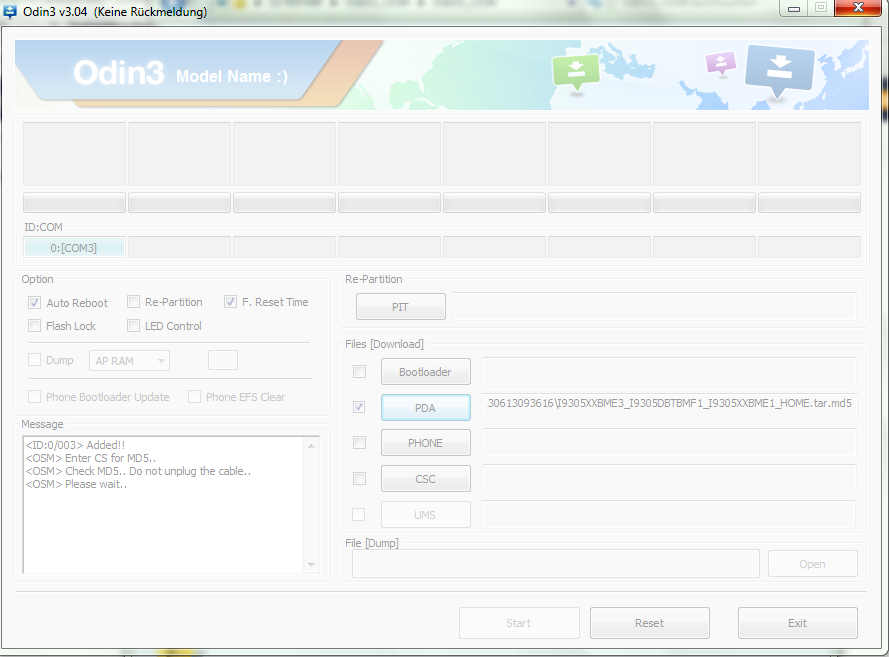Image resolution: width=889 pixels, height=657 pixels.
Task: Untick the checkbox beside PDA button
Action: click(x=359, y=407)
